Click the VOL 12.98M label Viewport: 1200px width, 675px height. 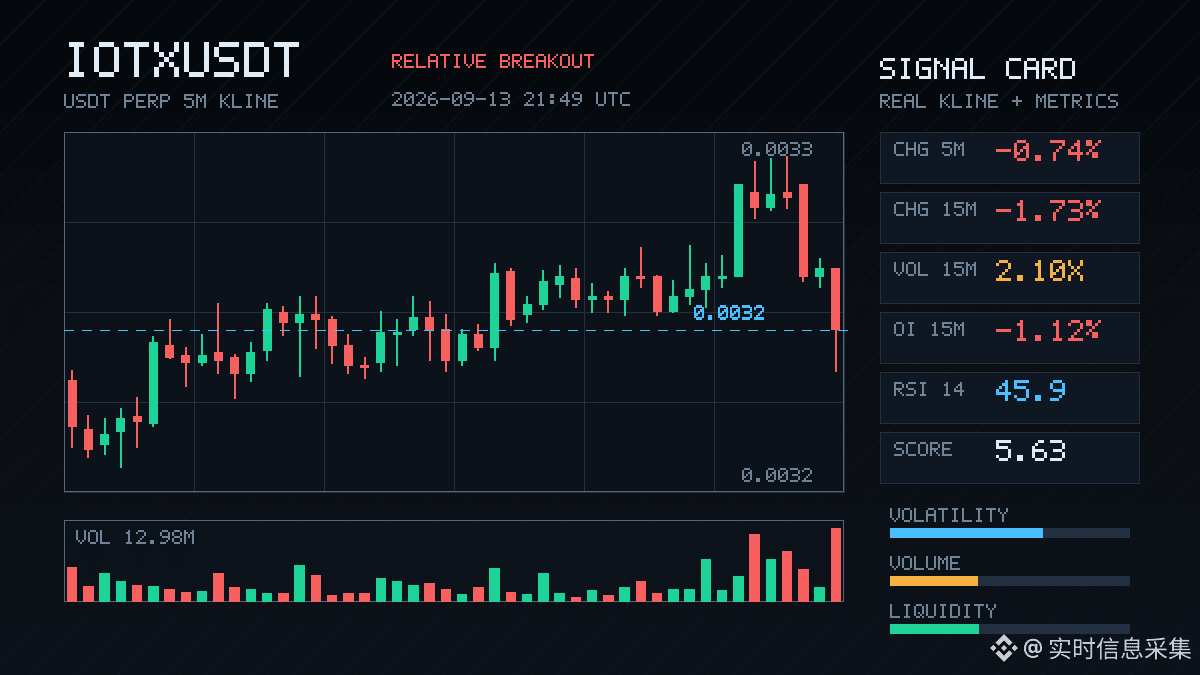coord(135,538)
